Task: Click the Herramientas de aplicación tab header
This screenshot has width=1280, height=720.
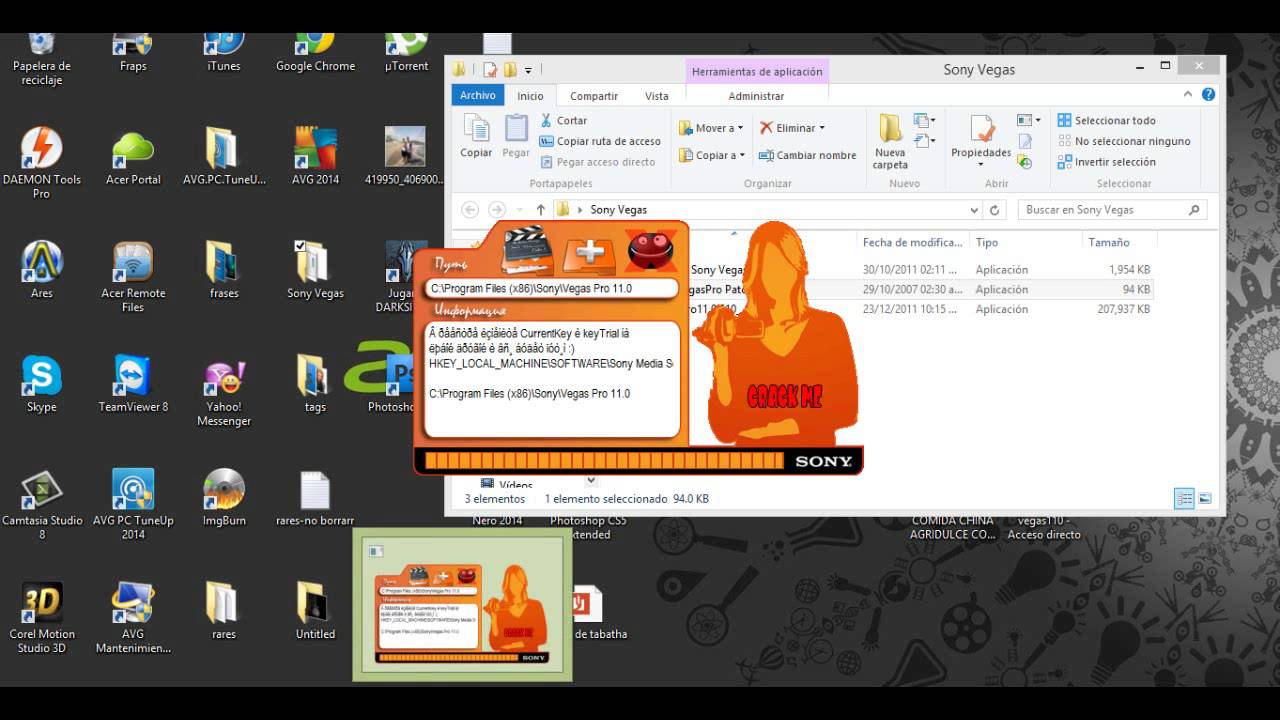Action: pos(757,71)
